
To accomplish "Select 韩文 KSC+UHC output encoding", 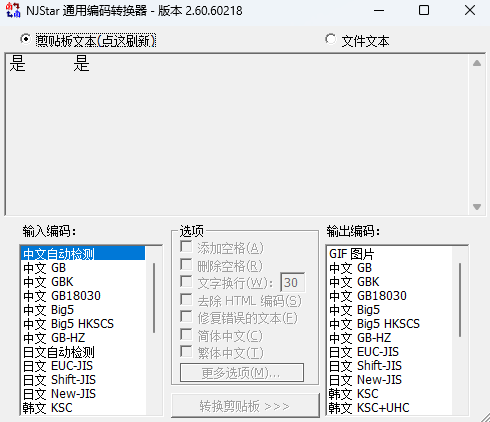I will [389, 408].
